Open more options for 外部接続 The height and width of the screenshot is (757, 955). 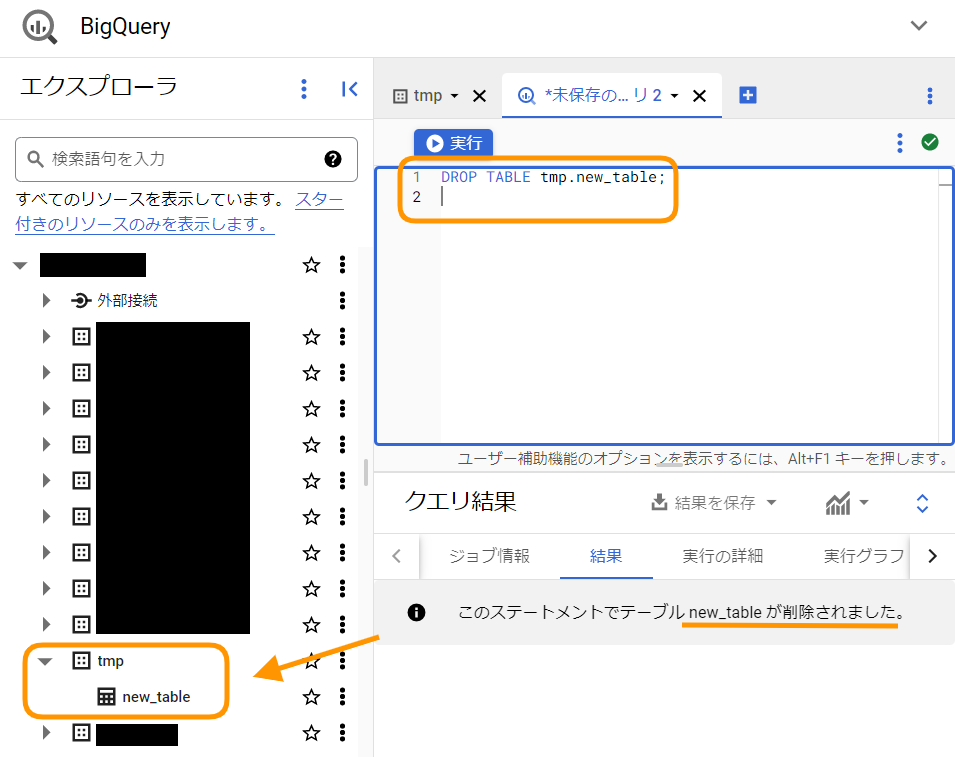[x=342, y=300]
